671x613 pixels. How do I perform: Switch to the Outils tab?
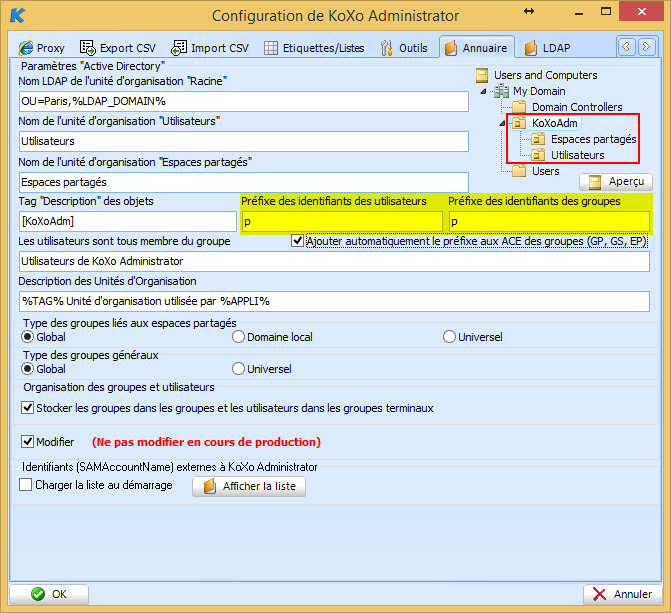[404, 48]
